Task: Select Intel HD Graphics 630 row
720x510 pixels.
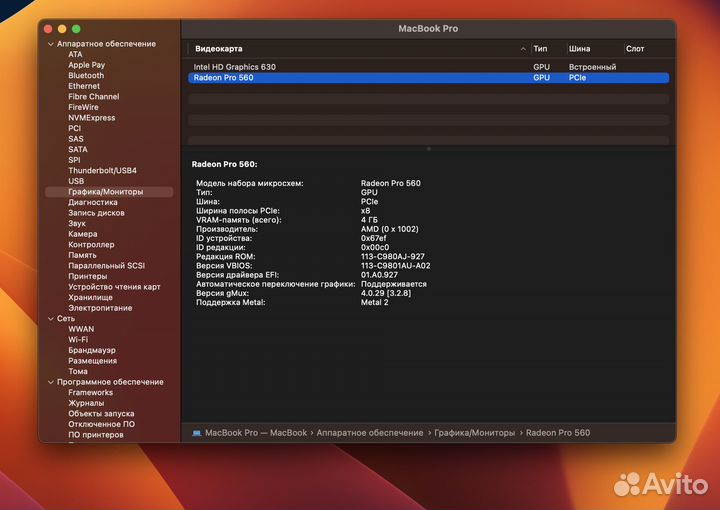Action: click(x=428, y=67)
